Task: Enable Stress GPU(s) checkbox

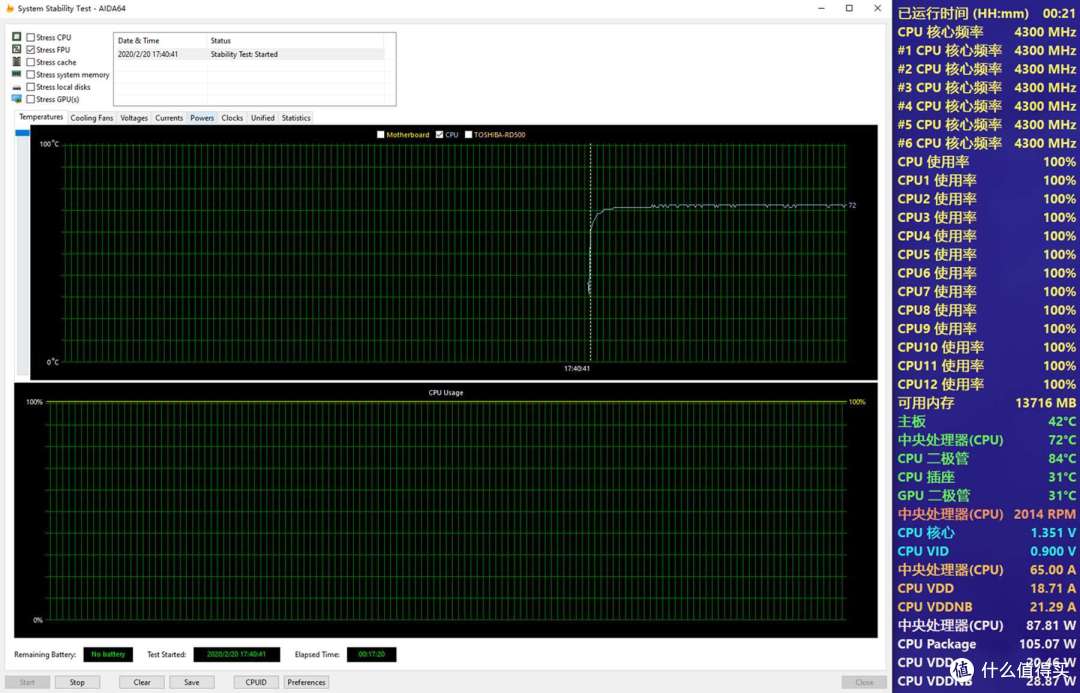Action: 30,99
